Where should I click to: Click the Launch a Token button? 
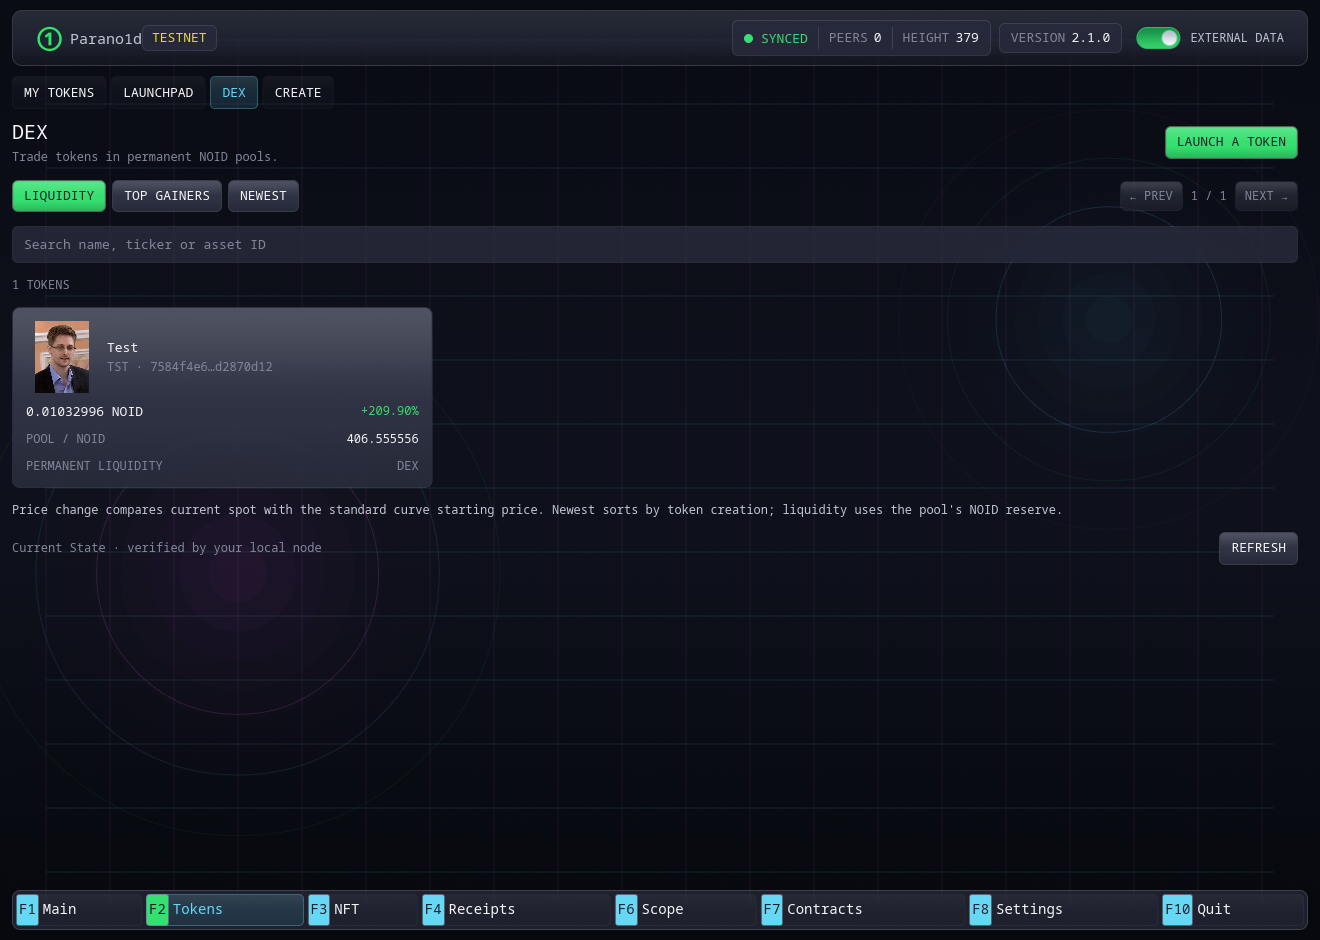1231,142
